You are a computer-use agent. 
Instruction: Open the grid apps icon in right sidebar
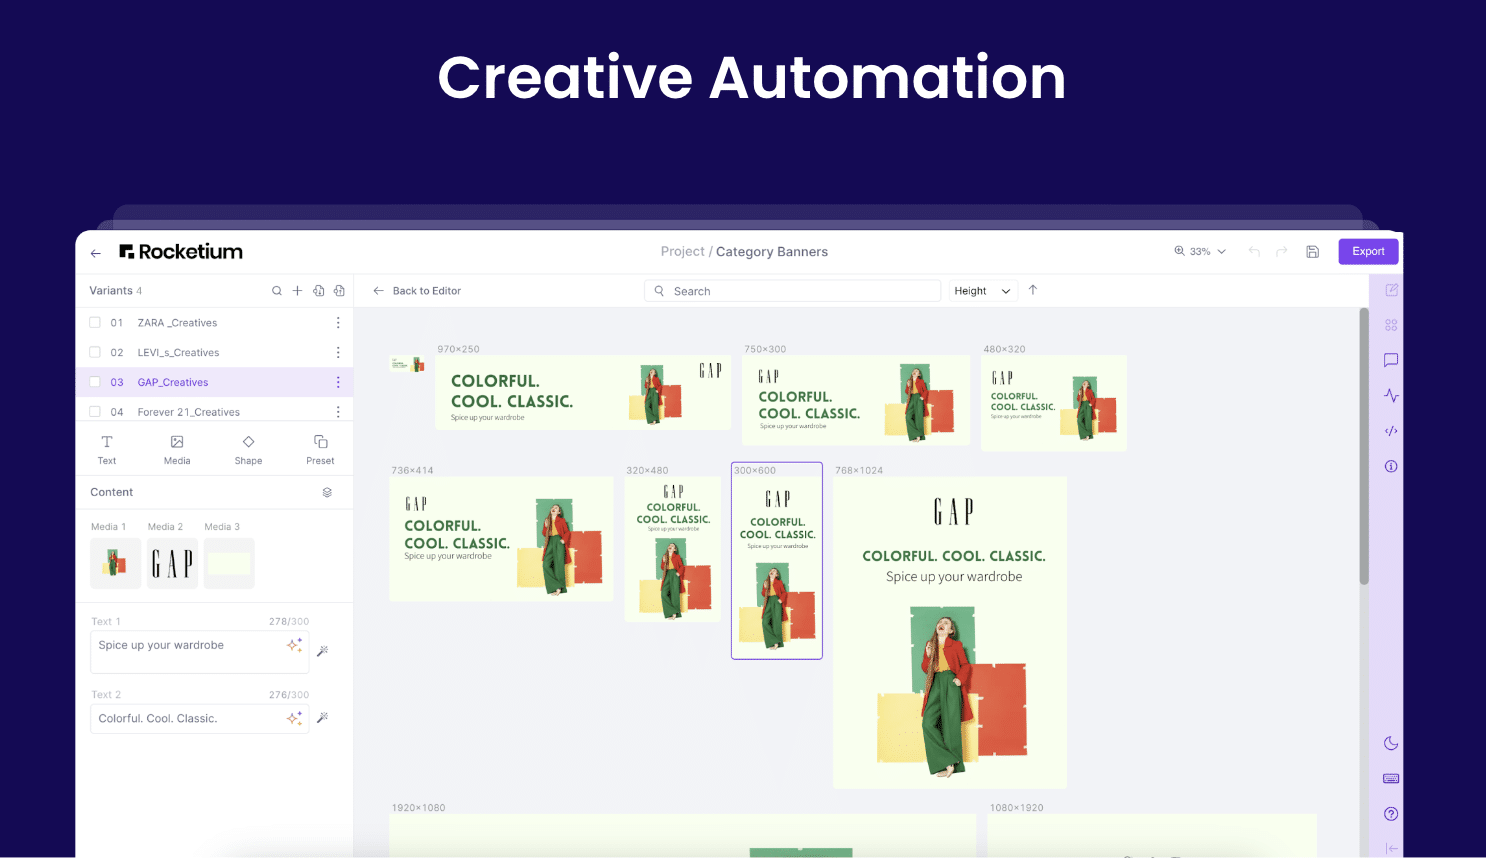tap(1391, 325)
